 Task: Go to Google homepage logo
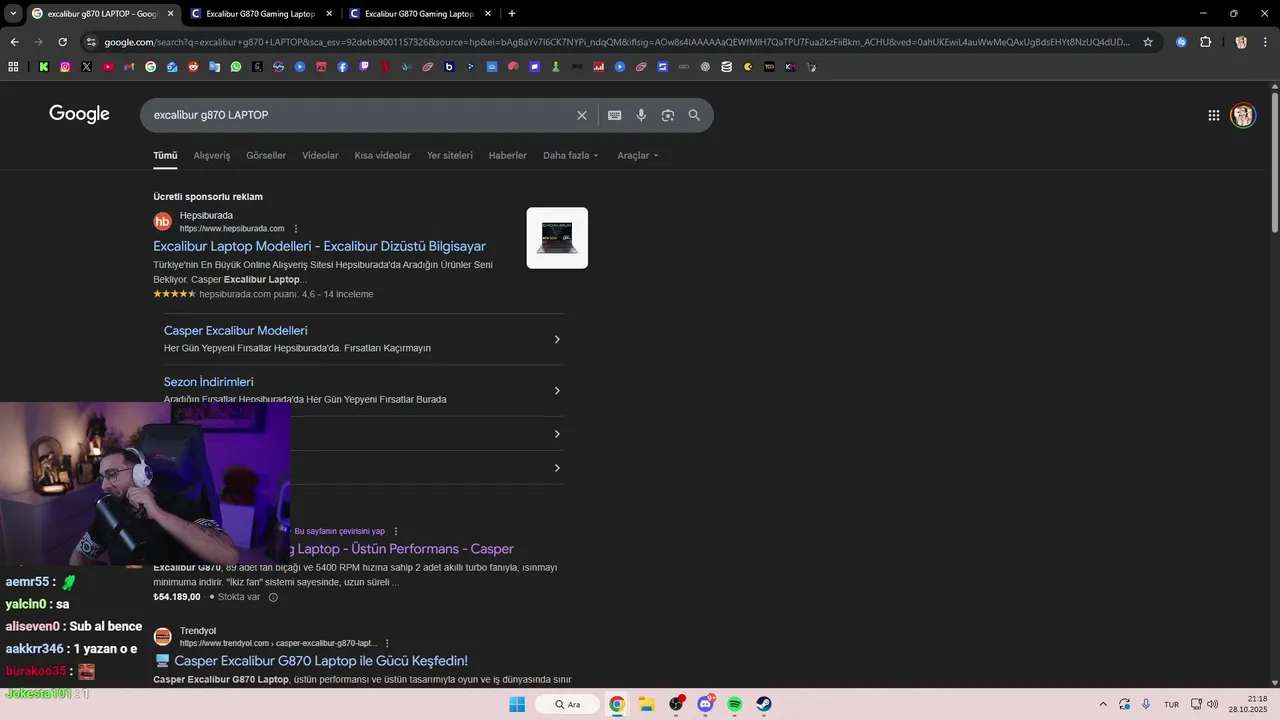[x=79, y=114]
